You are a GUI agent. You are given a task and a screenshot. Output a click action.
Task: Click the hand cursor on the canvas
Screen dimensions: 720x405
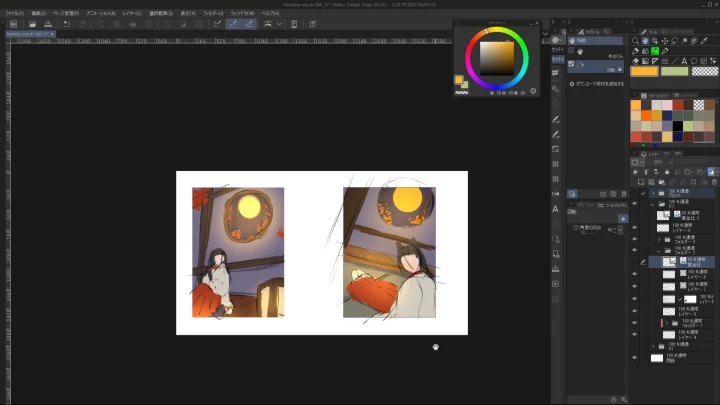pos(436,347)
